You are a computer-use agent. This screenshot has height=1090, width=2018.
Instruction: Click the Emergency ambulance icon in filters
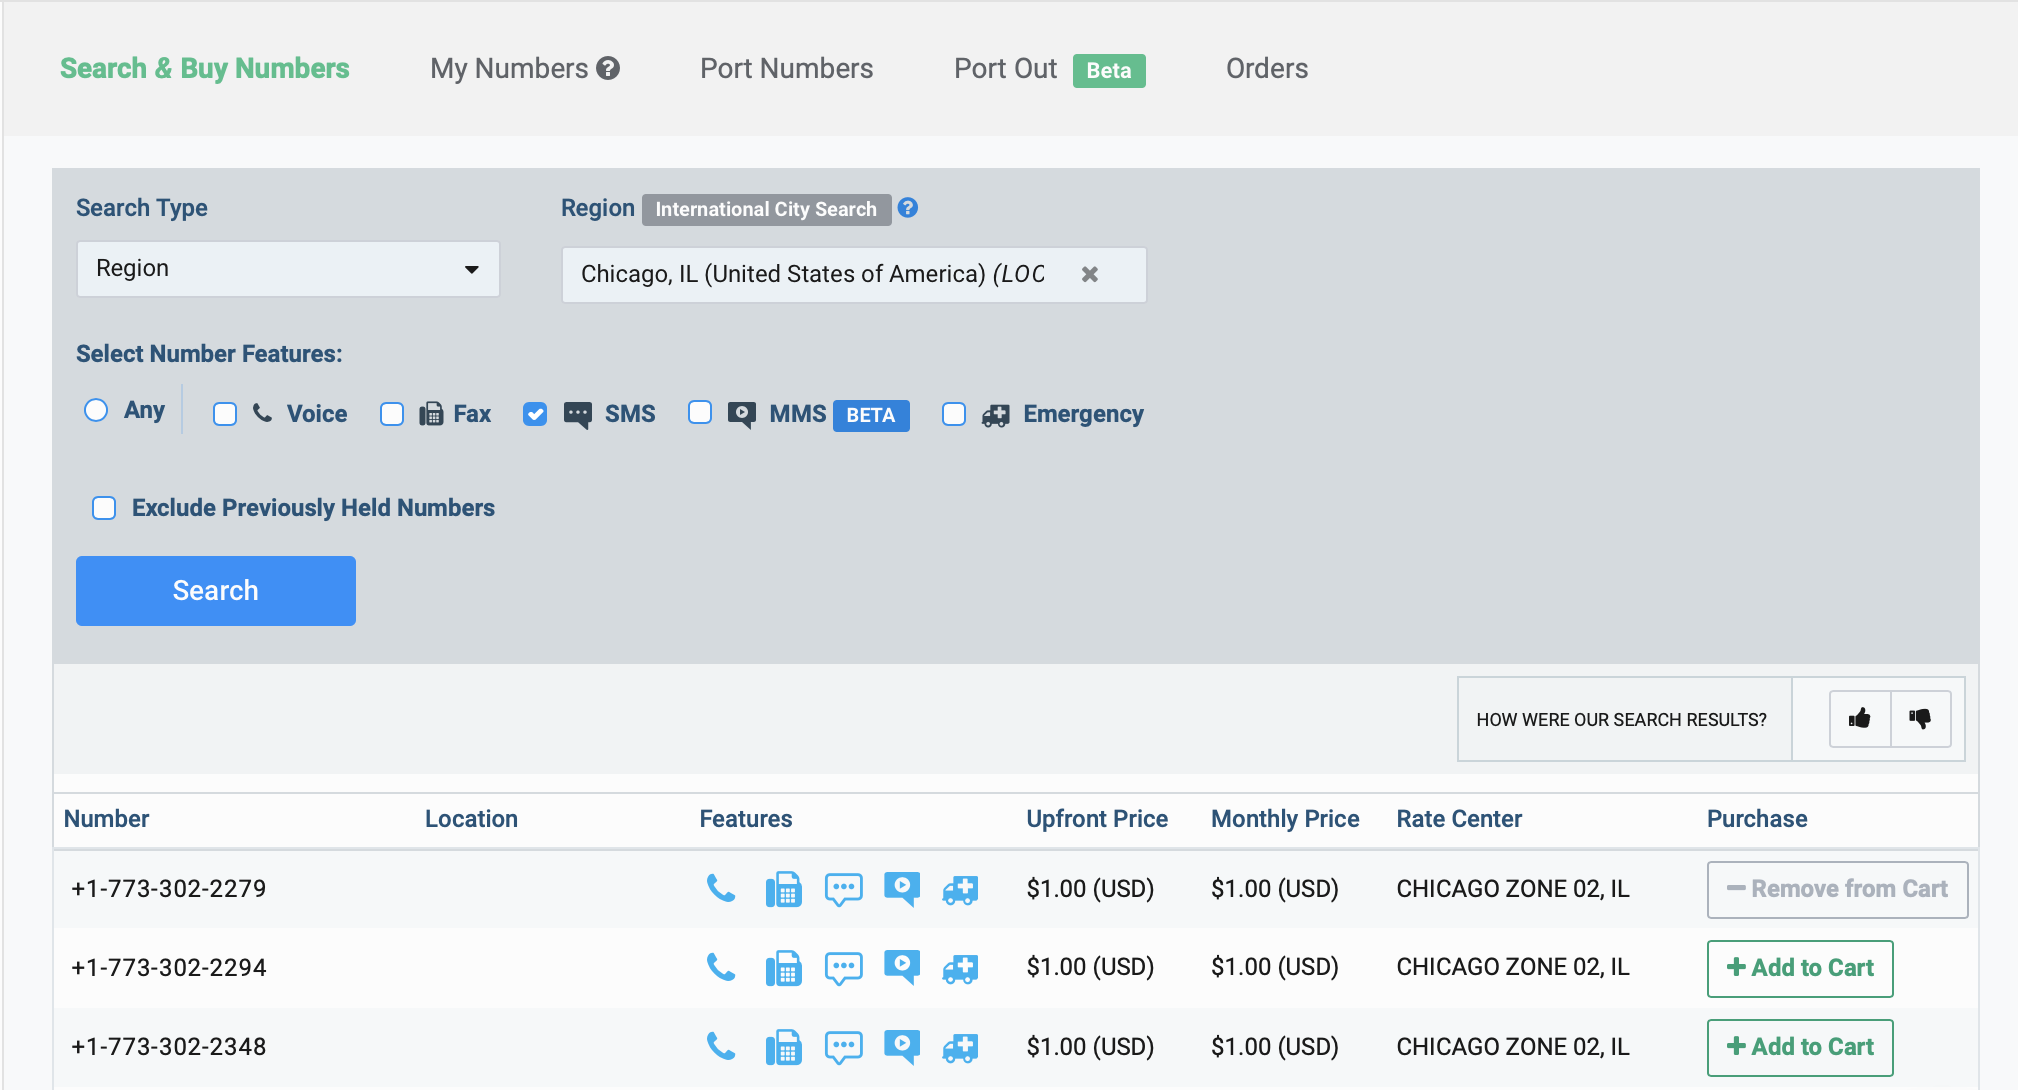pyautogui.click(x=996, y=415)
